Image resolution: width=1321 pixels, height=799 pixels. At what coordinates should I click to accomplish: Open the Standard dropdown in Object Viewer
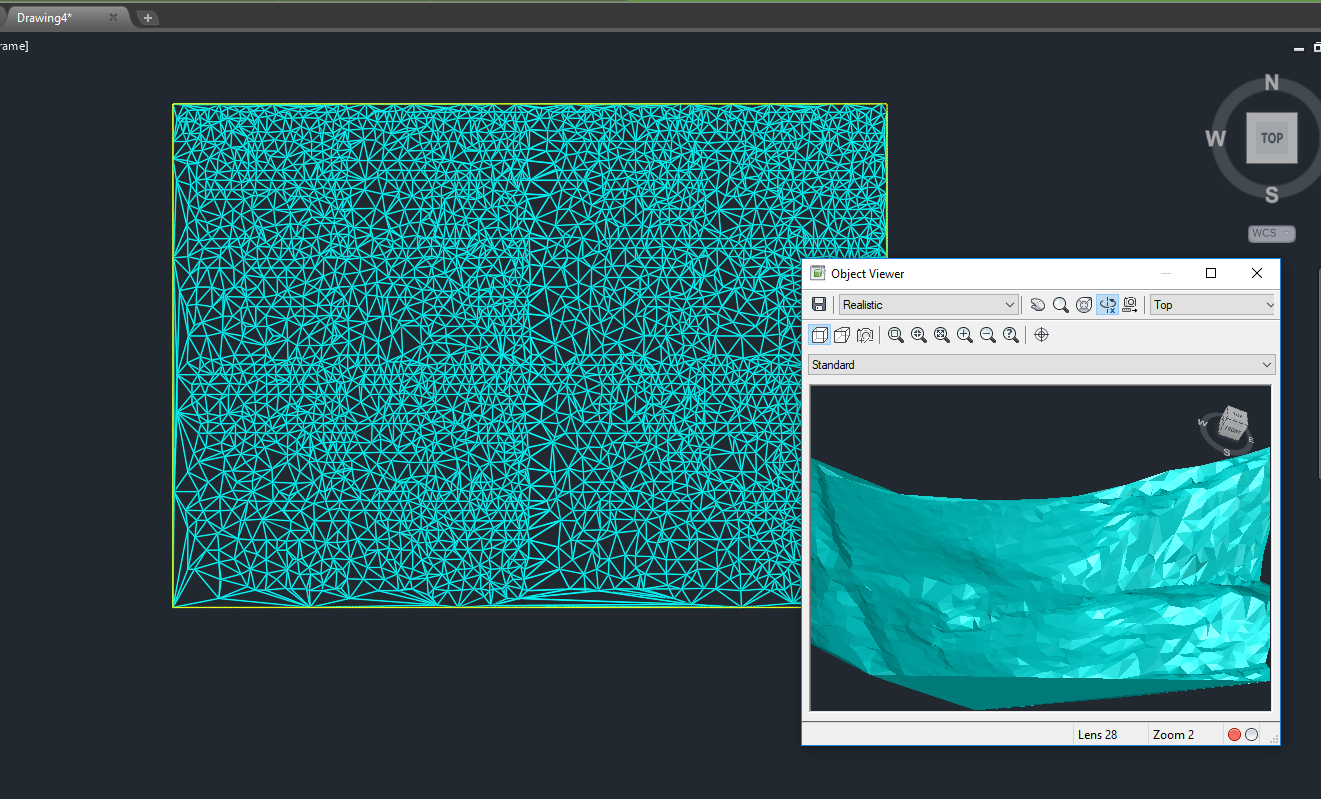pyautogui.click(x=1042, y=365)
